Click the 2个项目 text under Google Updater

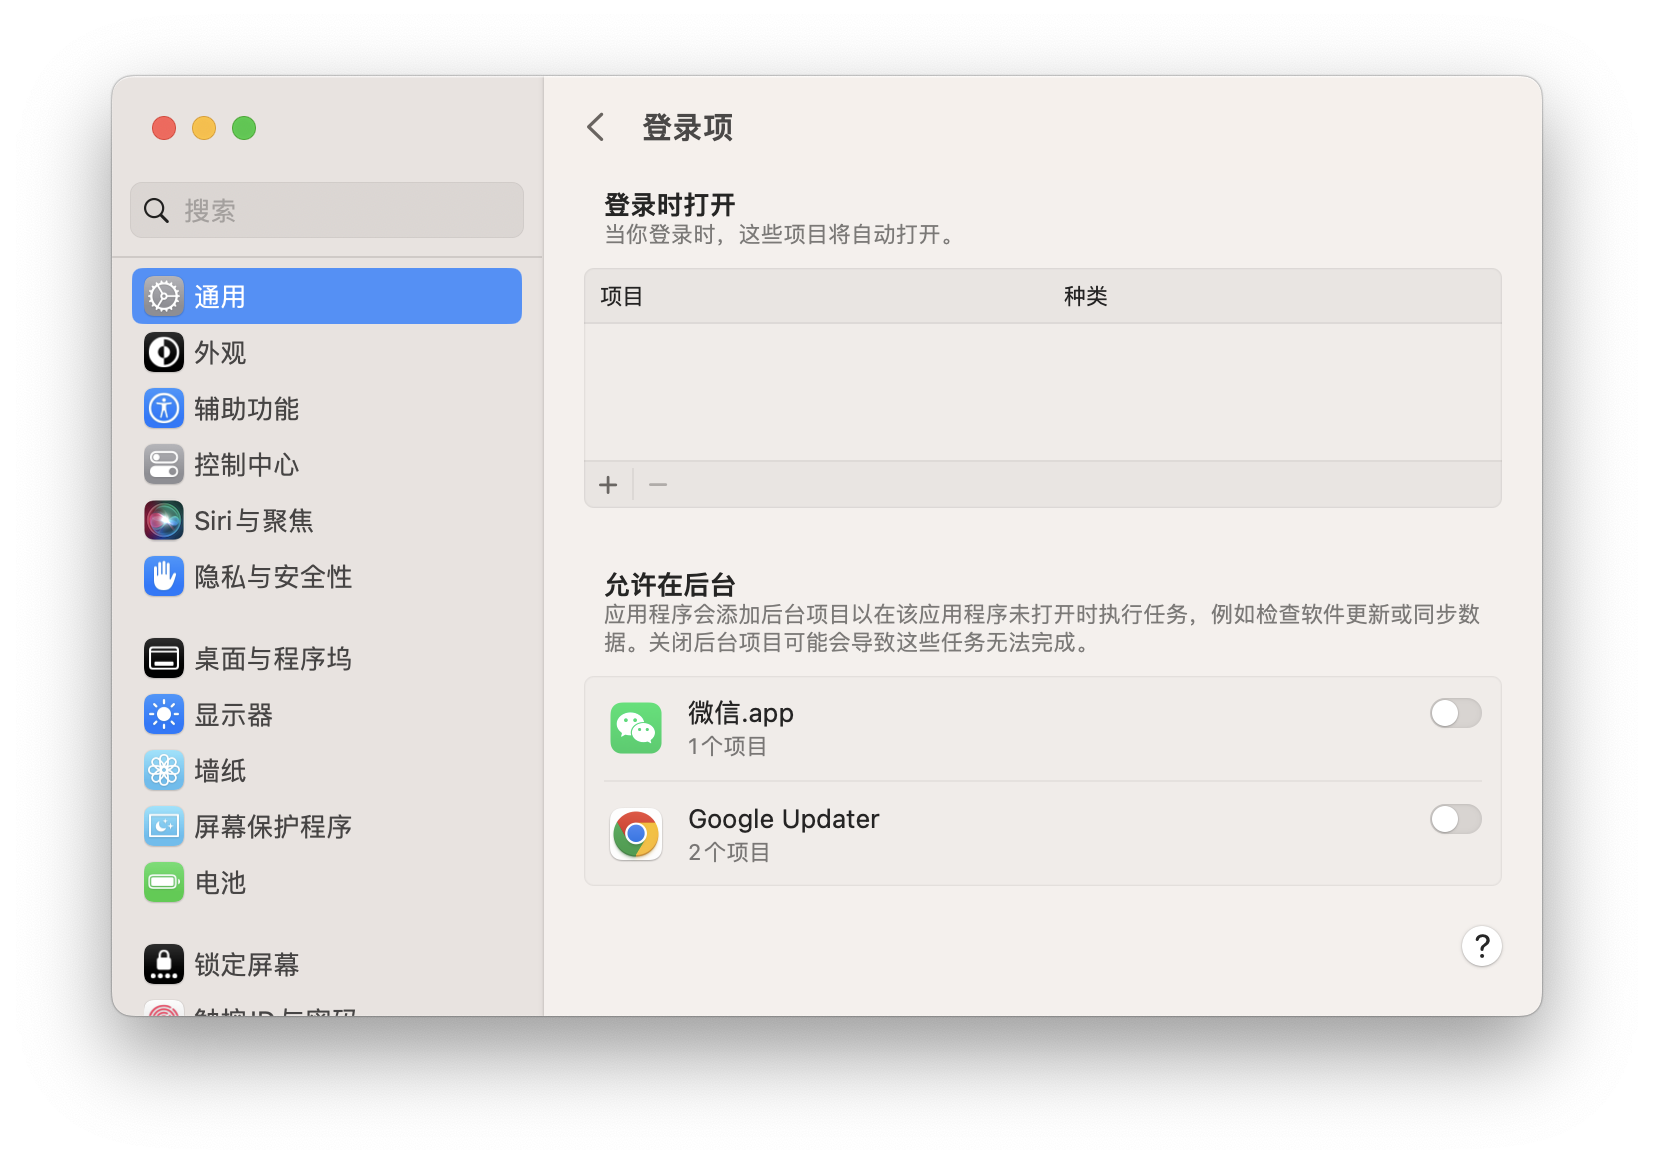coord(729,852)
